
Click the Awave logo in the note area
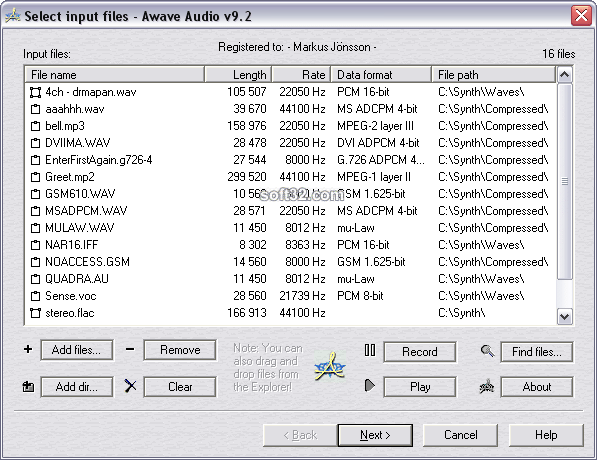coord(330,367)
